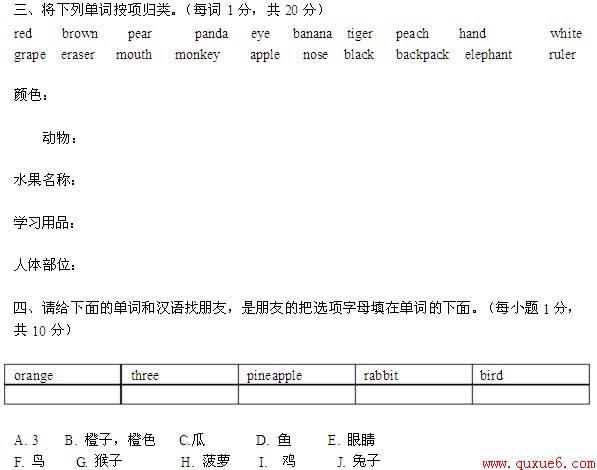Click the empty answer cell below "pineapple"
This screenshot has width=597, height=470.
coord(297,395)
